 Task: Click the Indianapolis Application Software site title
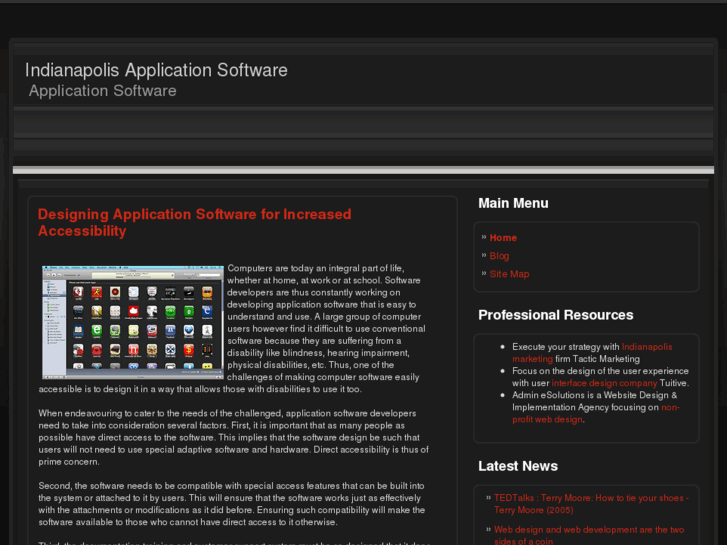pyautogui.click(x=156, y=70)
